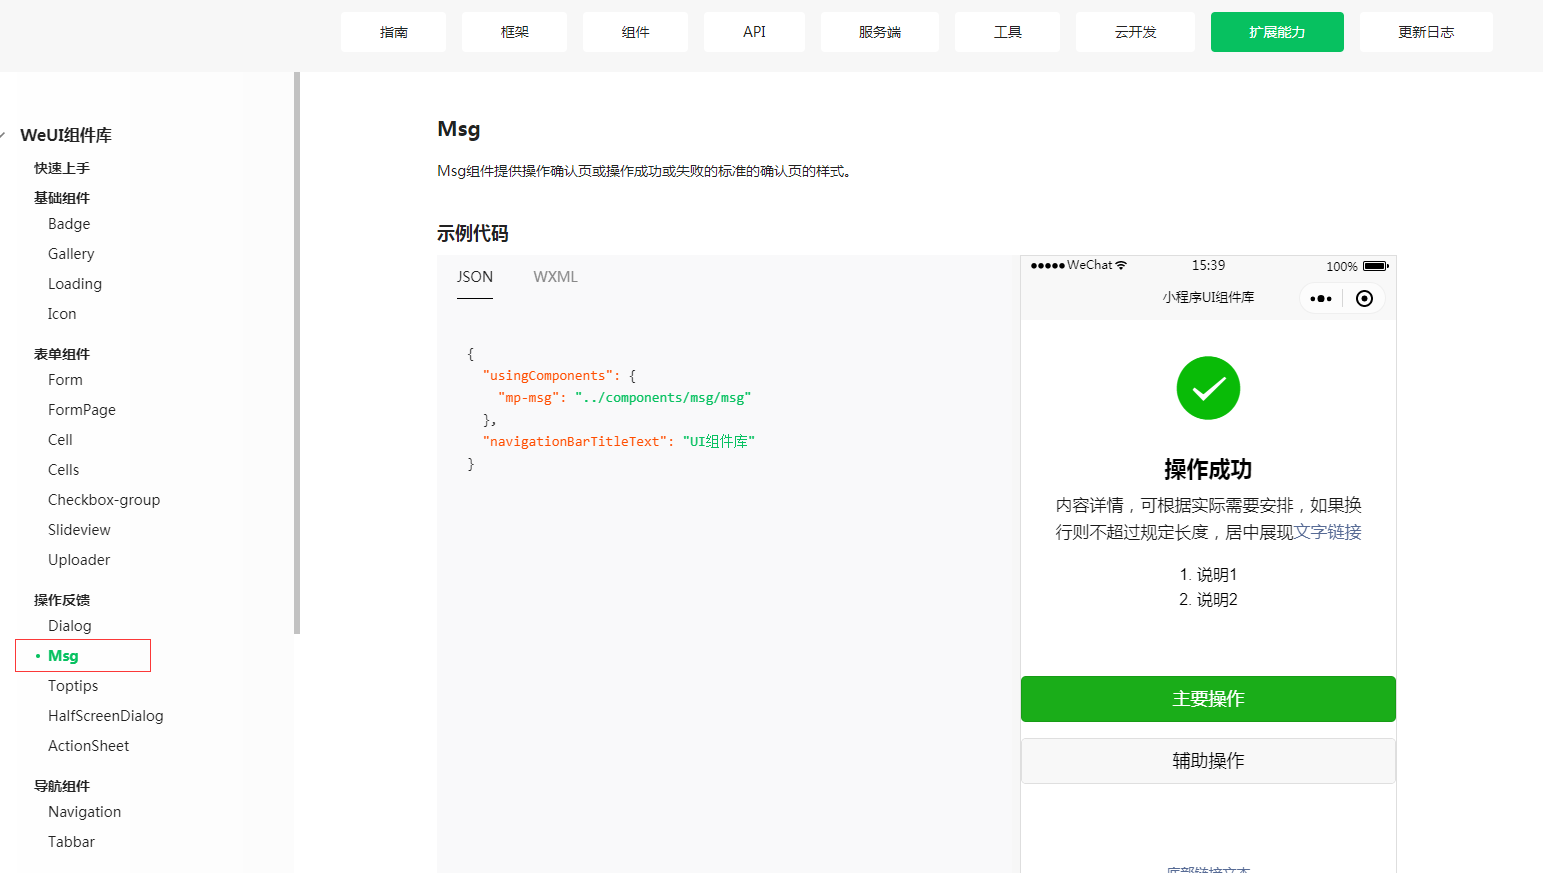
Task: Select the 扩展能力 top navigation tab
Action: [1277, 32]
